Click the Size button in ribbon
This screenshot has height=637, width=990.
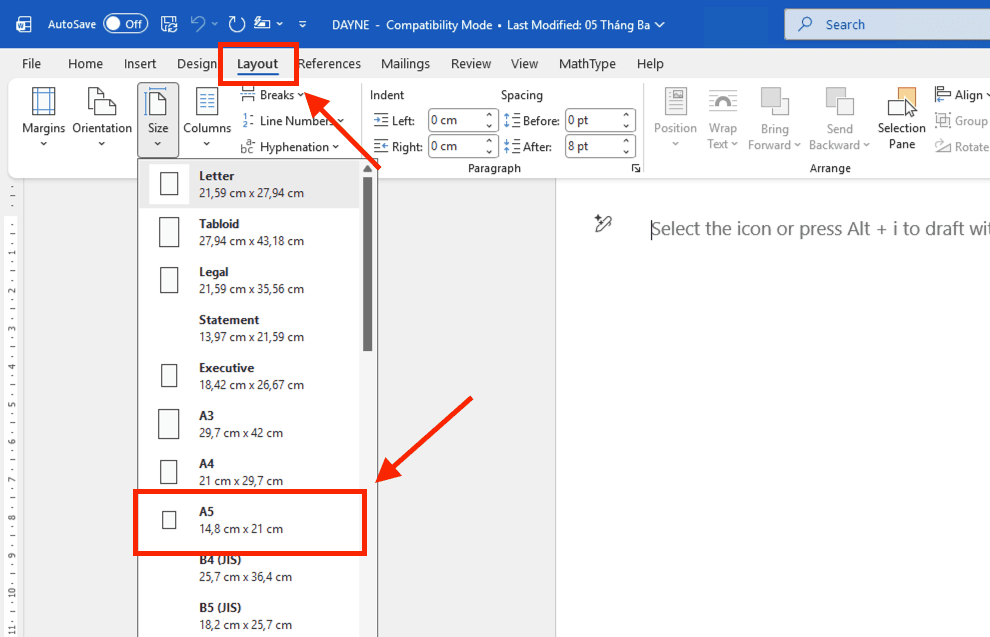[x=158, y=119]
